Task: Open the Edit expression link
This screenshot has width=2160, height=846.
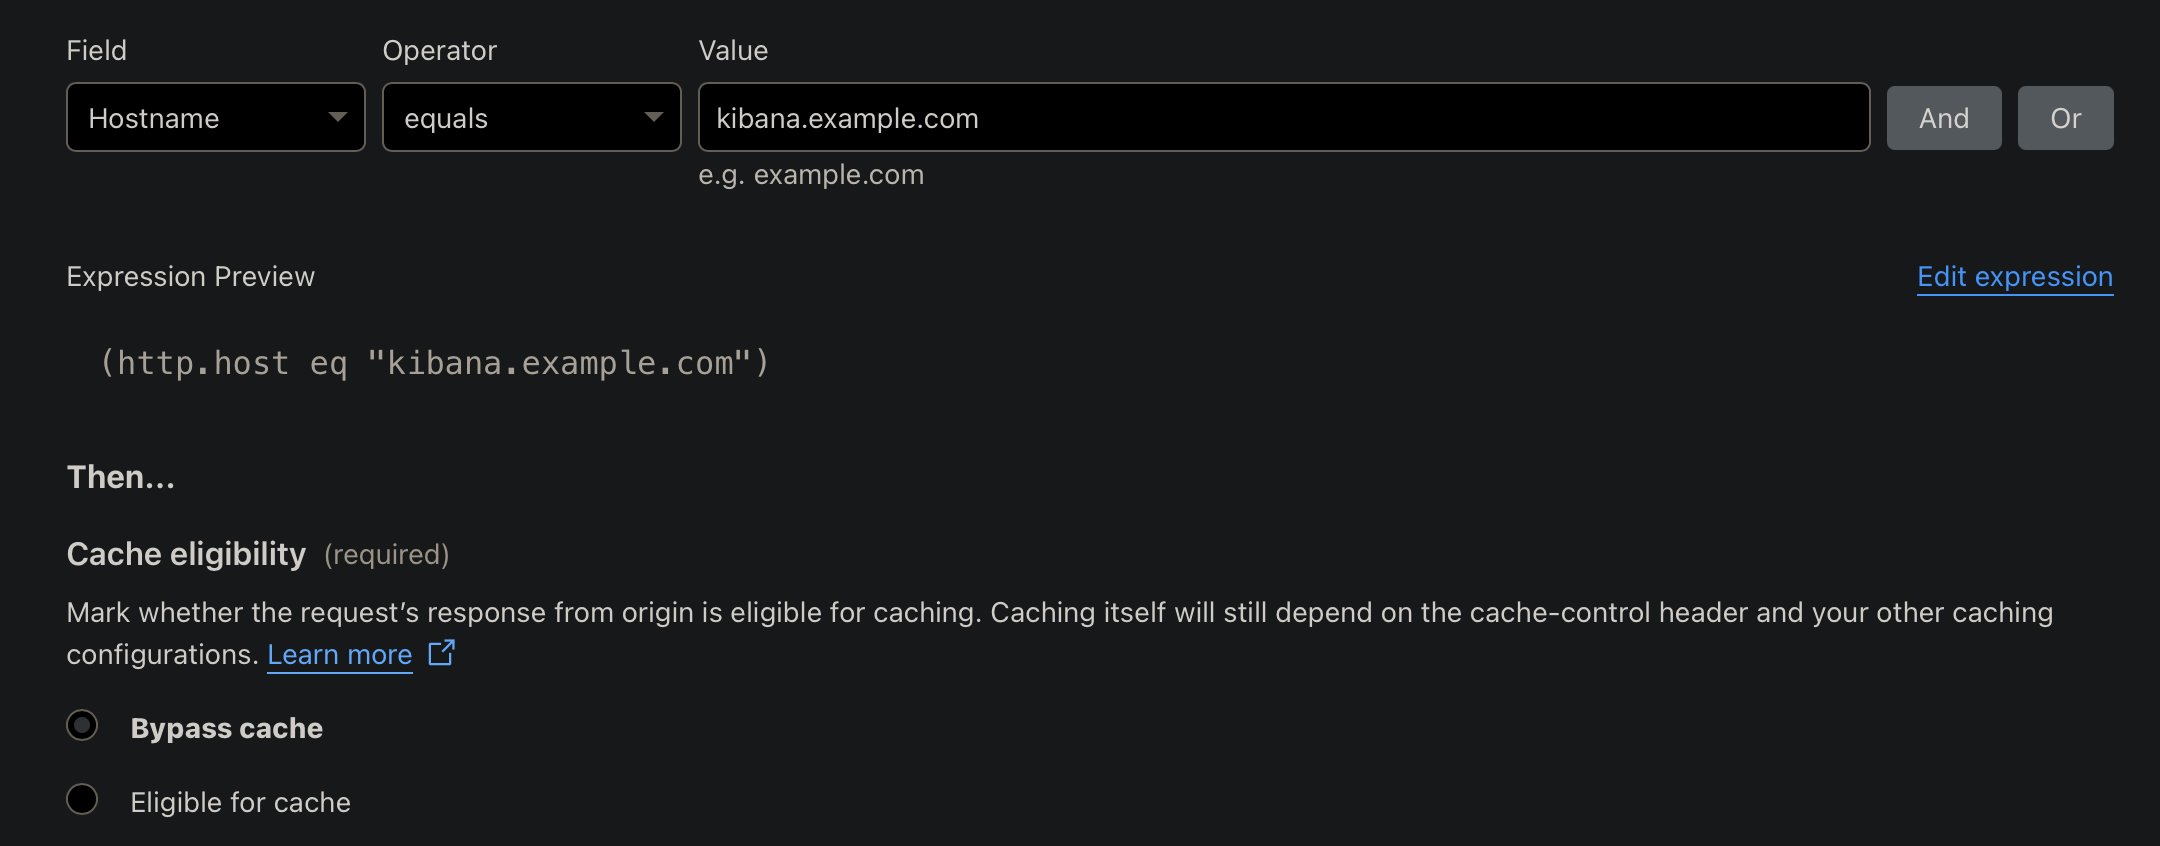Action: 2014,276
